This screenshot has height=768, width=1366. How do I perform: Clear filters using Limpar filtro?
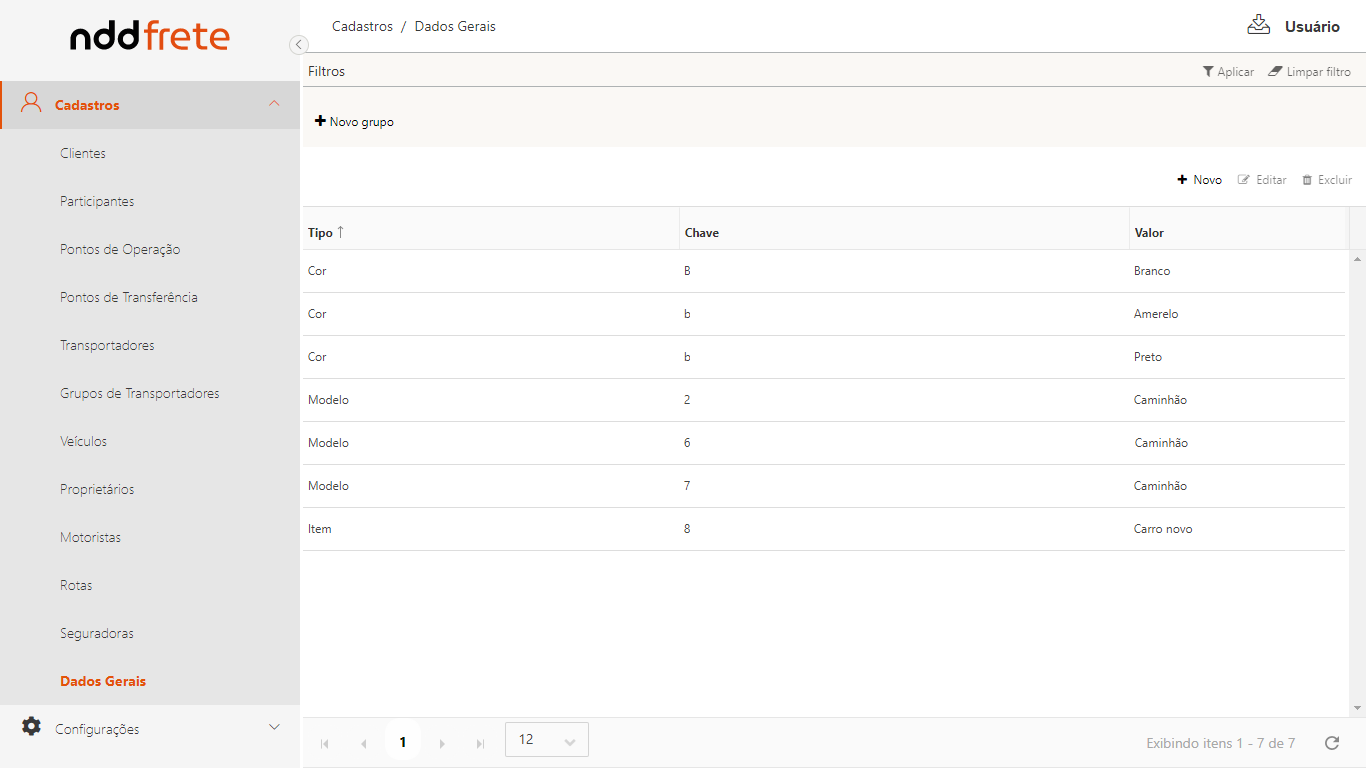(x=1309, y=72)
